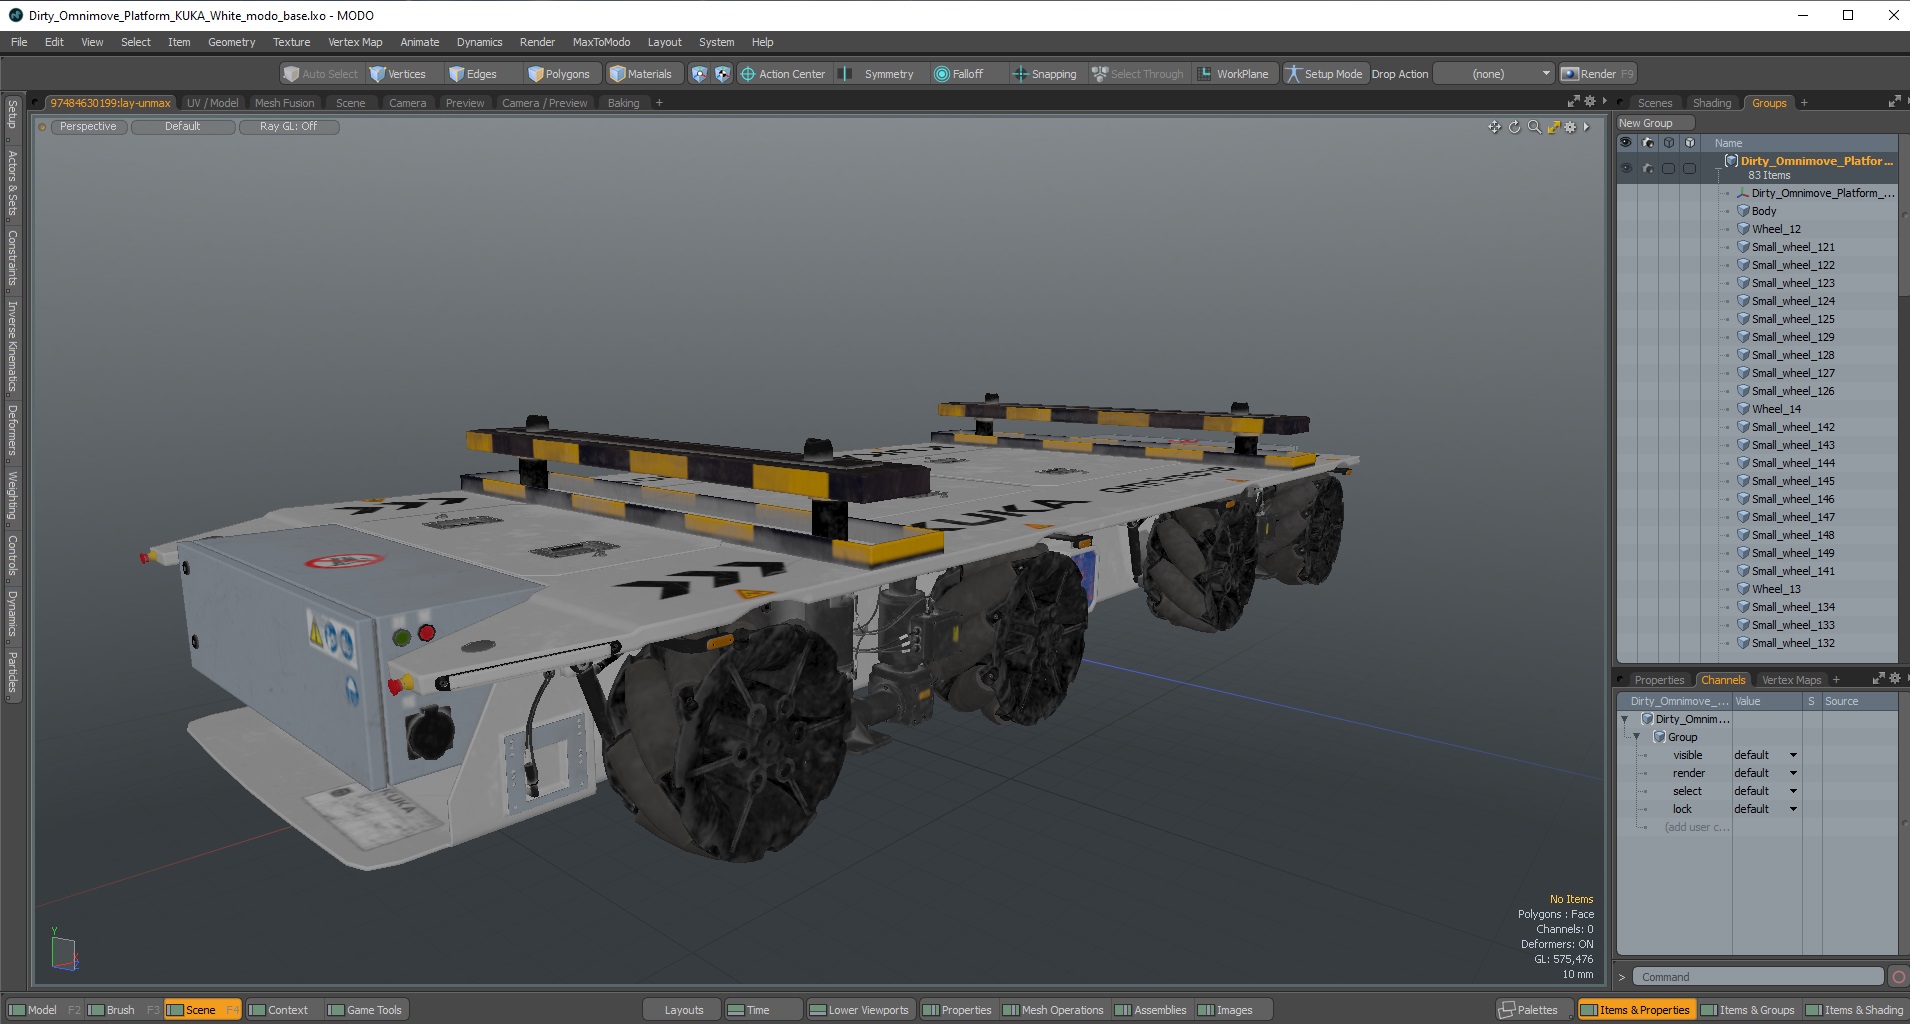
Task: Open the MaxToModo menu
Action: point(601,42)
